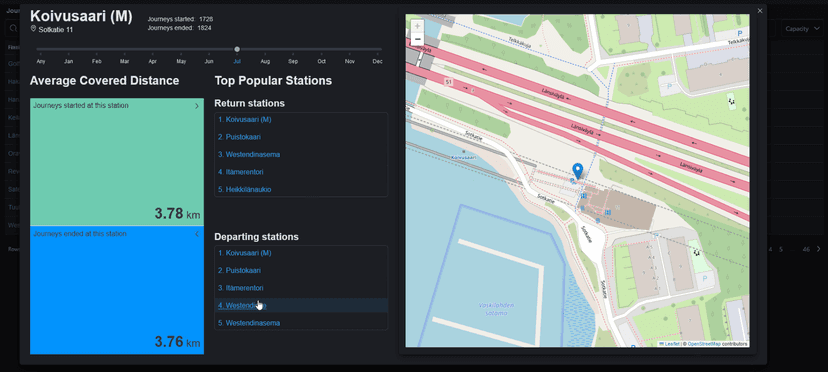Set month slider to Aug
Screen dimensions: 828x372
[265, 61]
